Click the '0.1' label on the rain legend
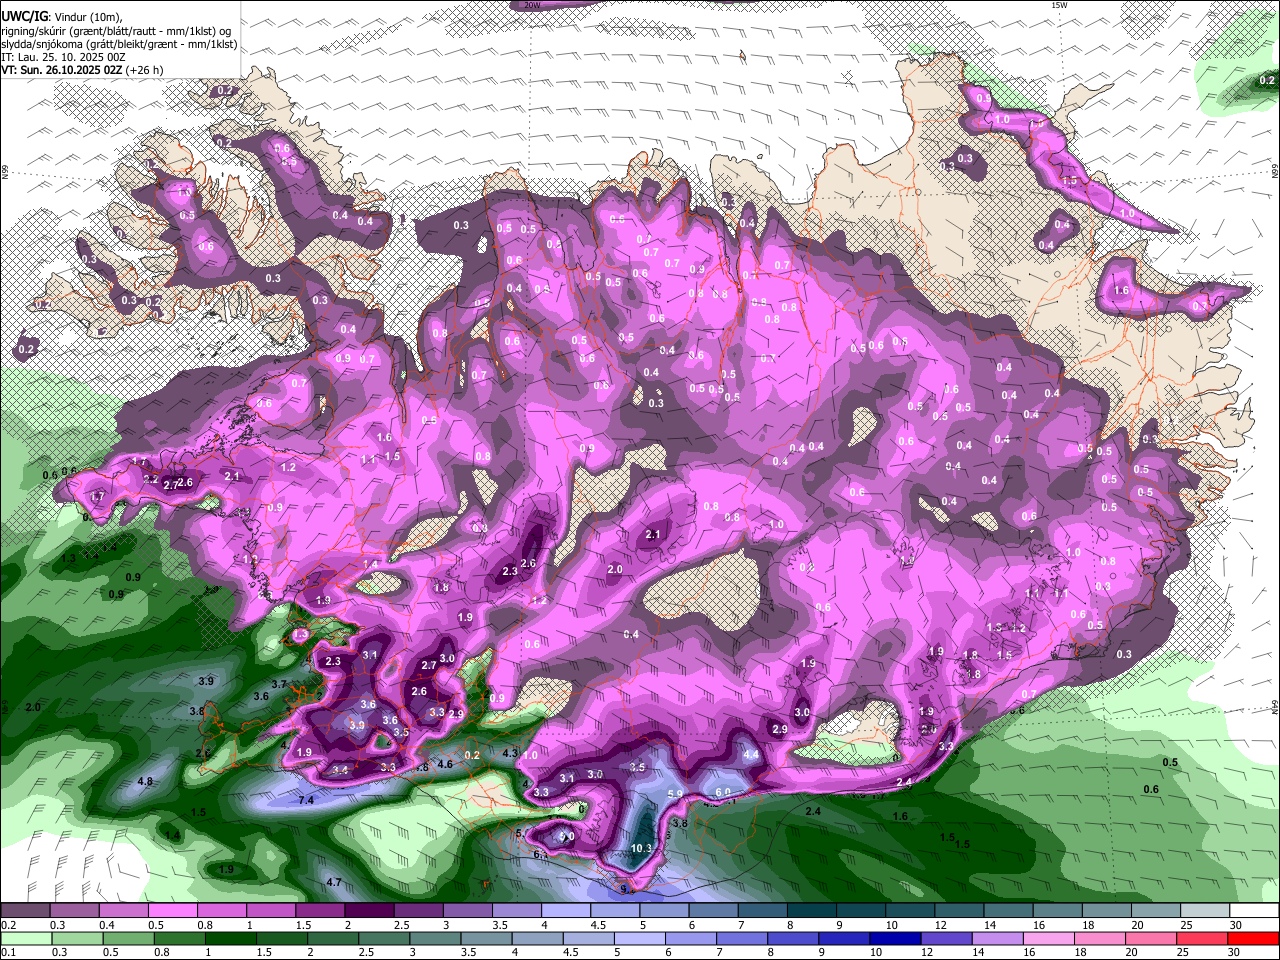Viewport: 1280px width, 960px height. pos(6,952)
